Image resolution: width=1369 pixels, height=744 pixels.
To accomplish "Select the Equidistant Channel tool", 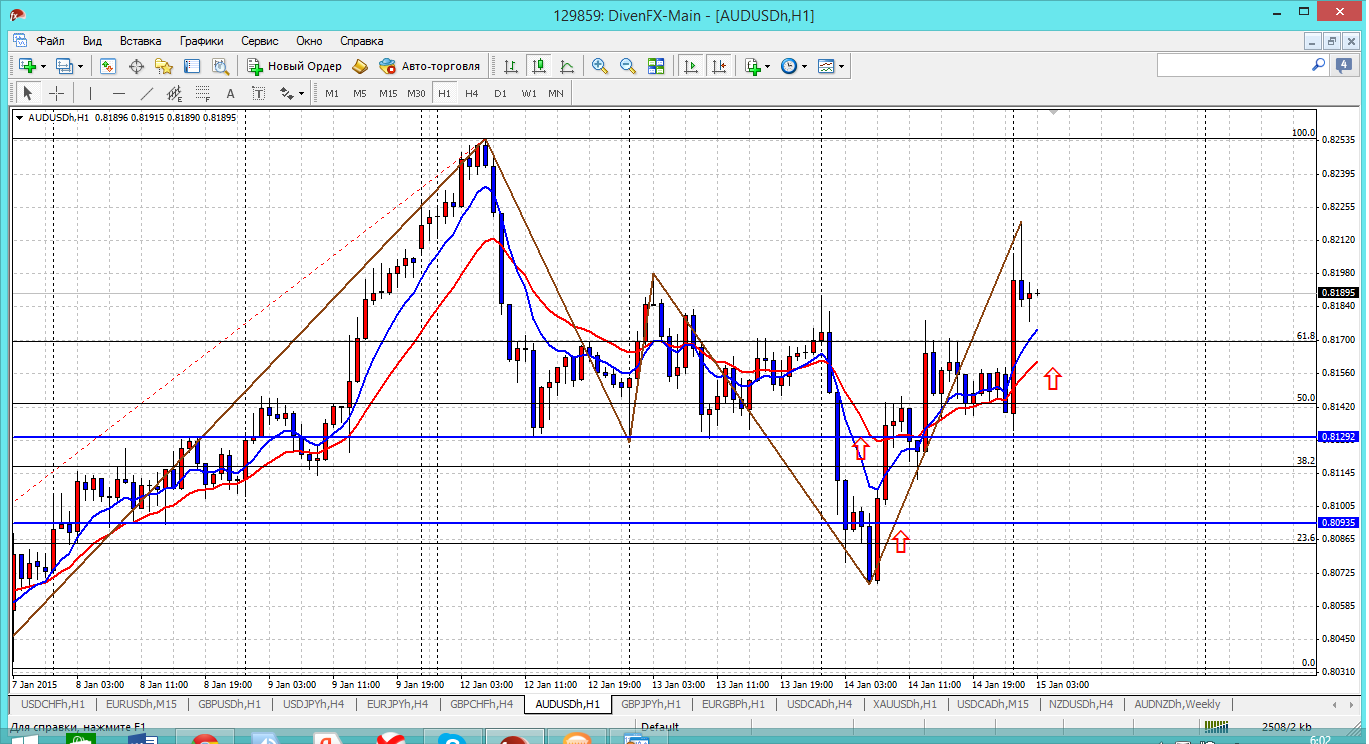I will point(175,93).
